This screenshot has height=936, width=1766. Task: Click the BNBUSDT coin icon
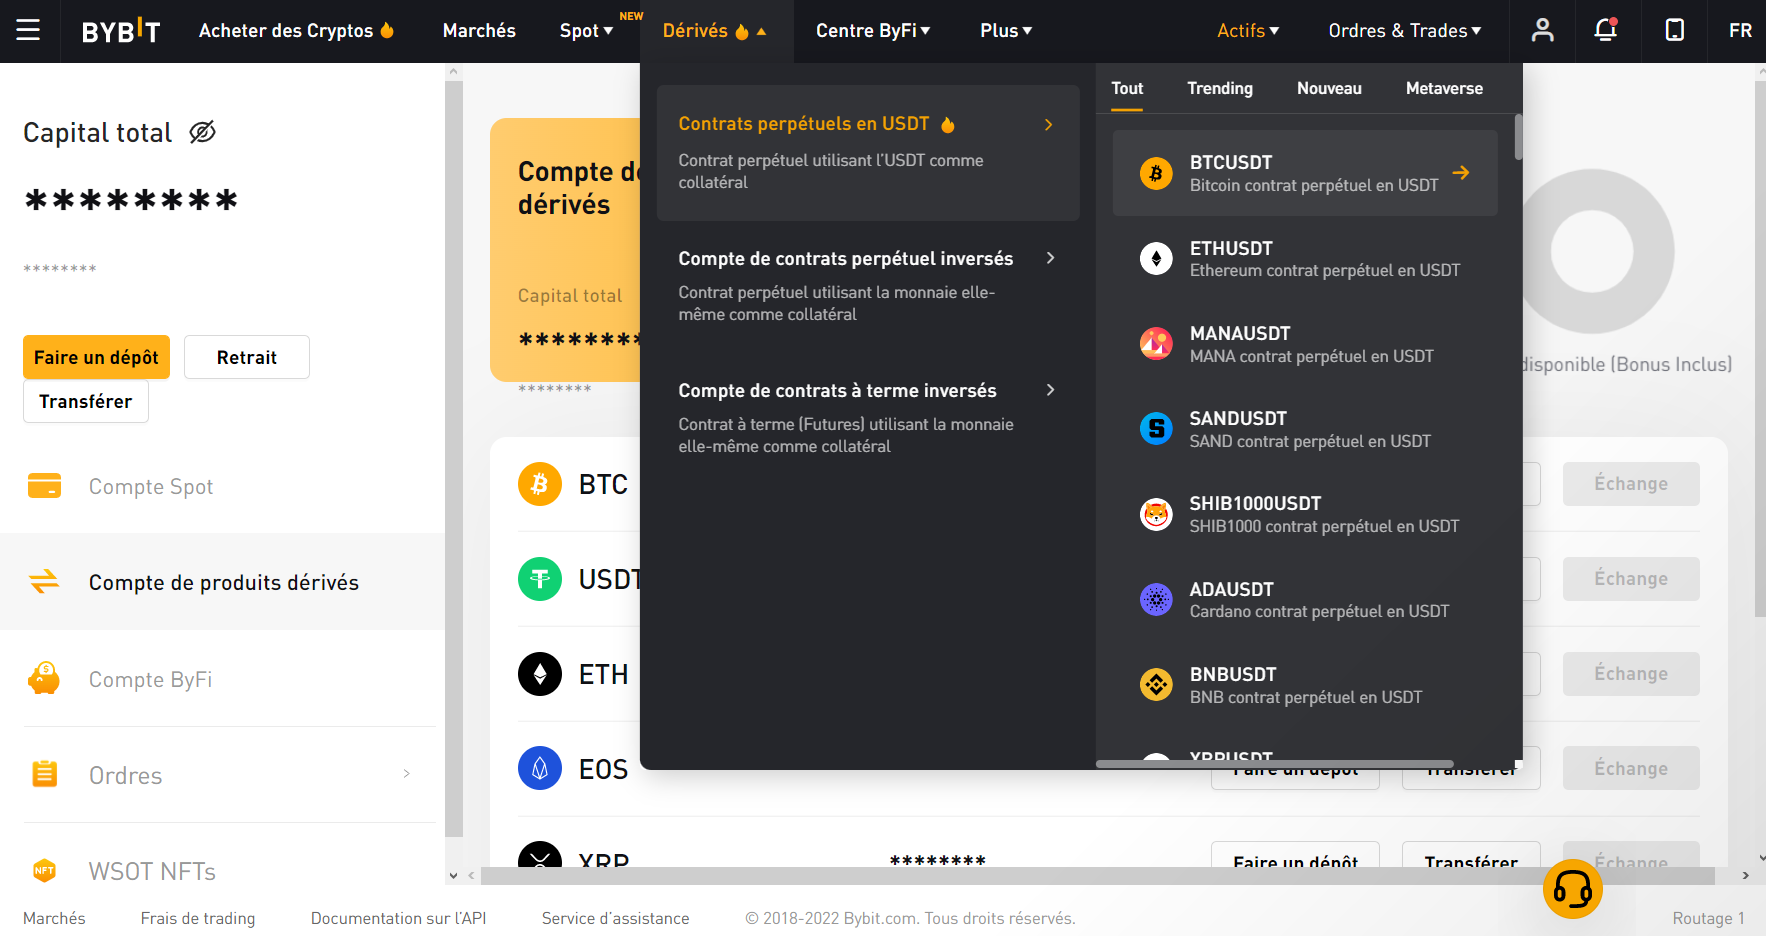pos(1156,685)
